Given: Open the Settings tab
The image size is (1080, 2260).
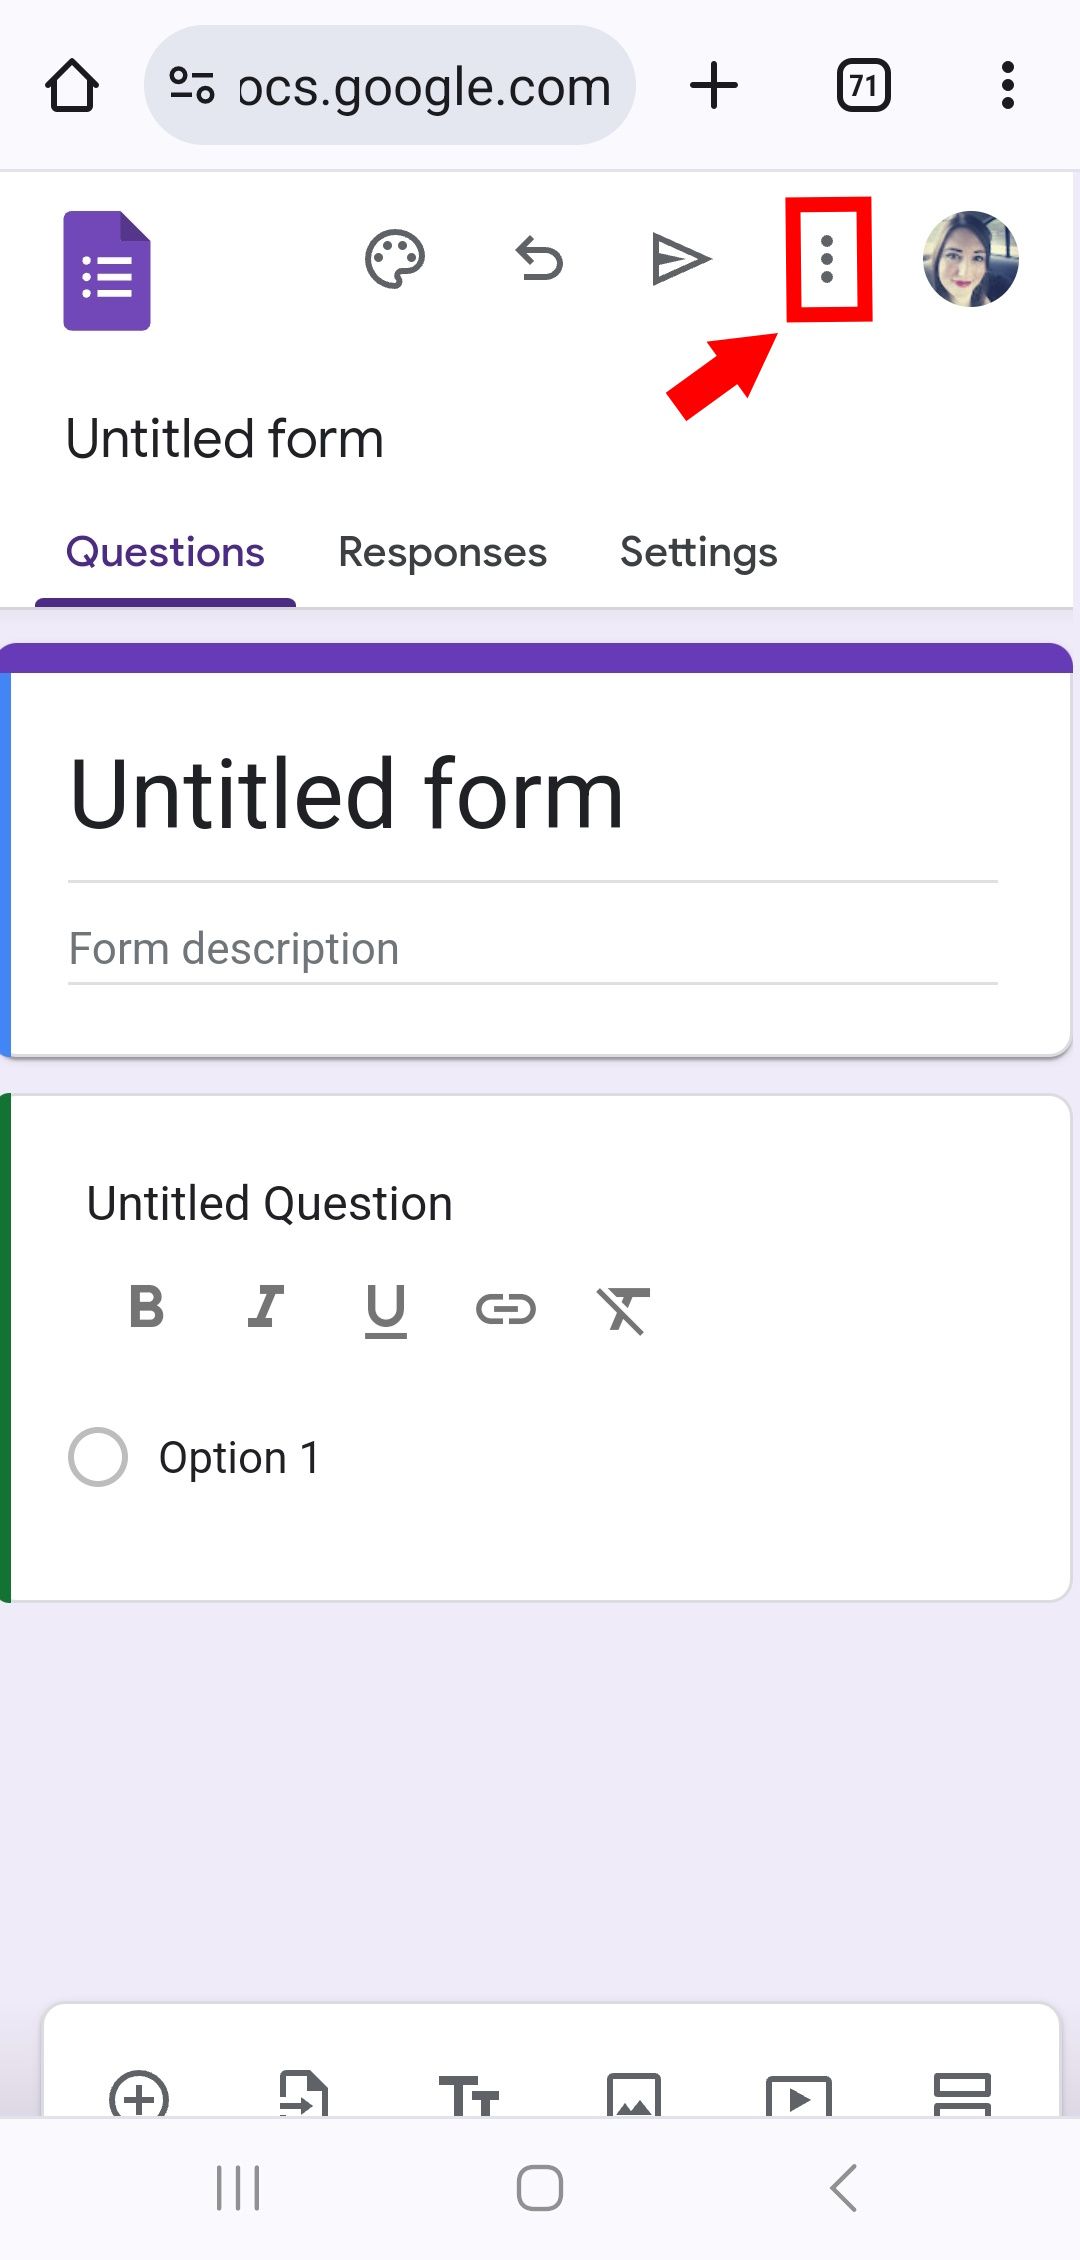Looking at the screenshot, I should click(x=698, y=551).
